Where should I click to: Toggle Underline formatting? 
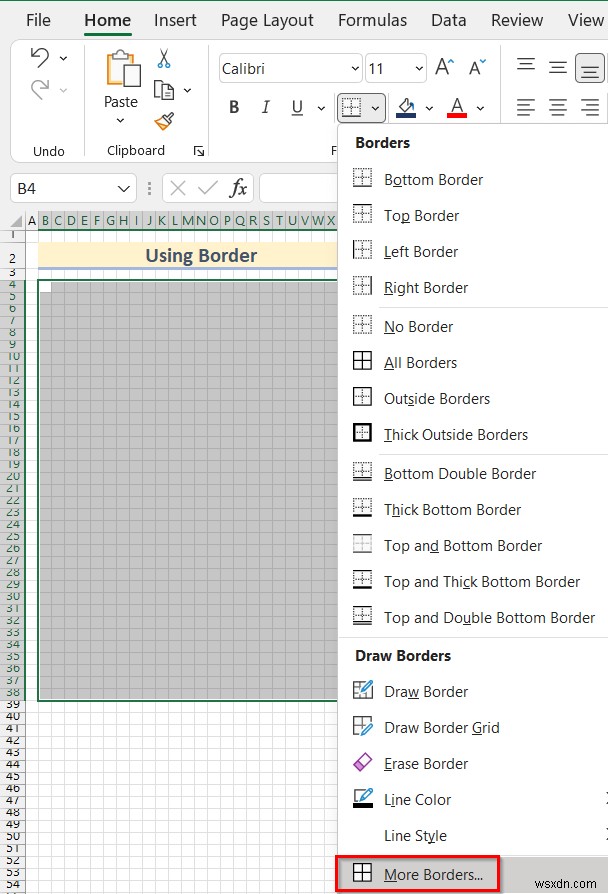click(297, 107)
